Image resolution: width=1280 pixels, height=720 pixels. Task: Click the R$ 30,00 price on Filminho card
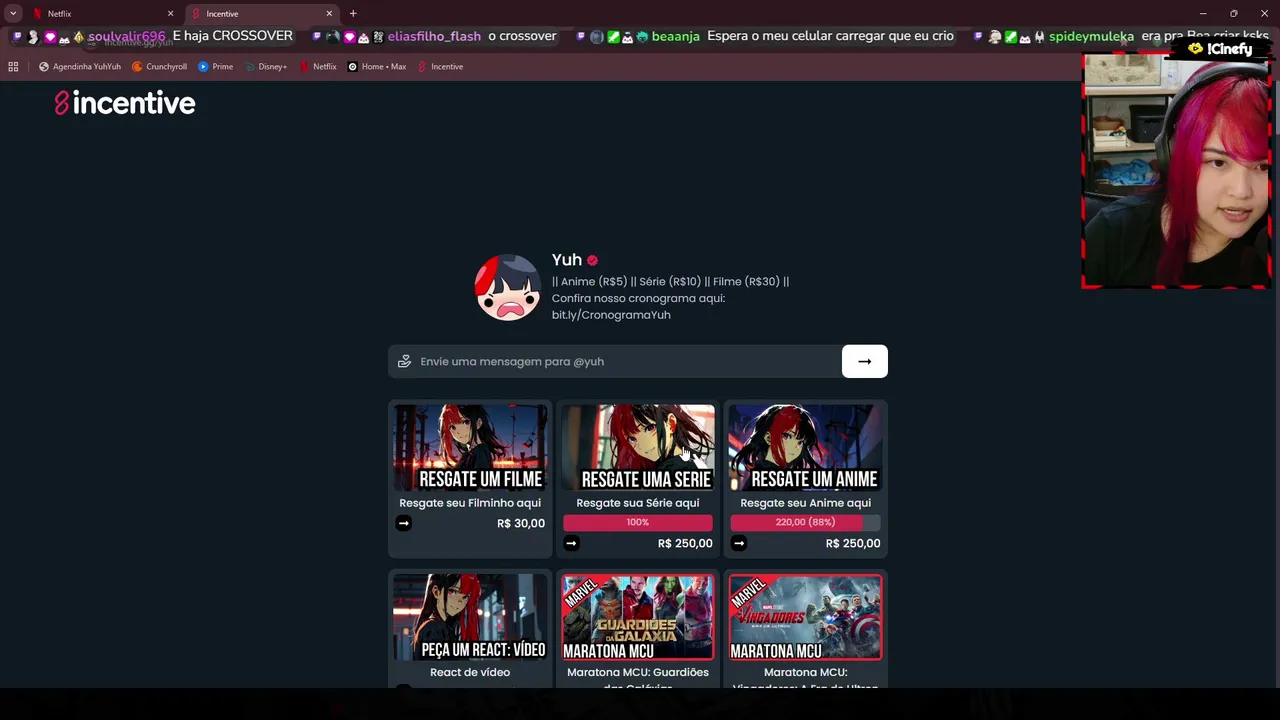click(x=521, y=523)
